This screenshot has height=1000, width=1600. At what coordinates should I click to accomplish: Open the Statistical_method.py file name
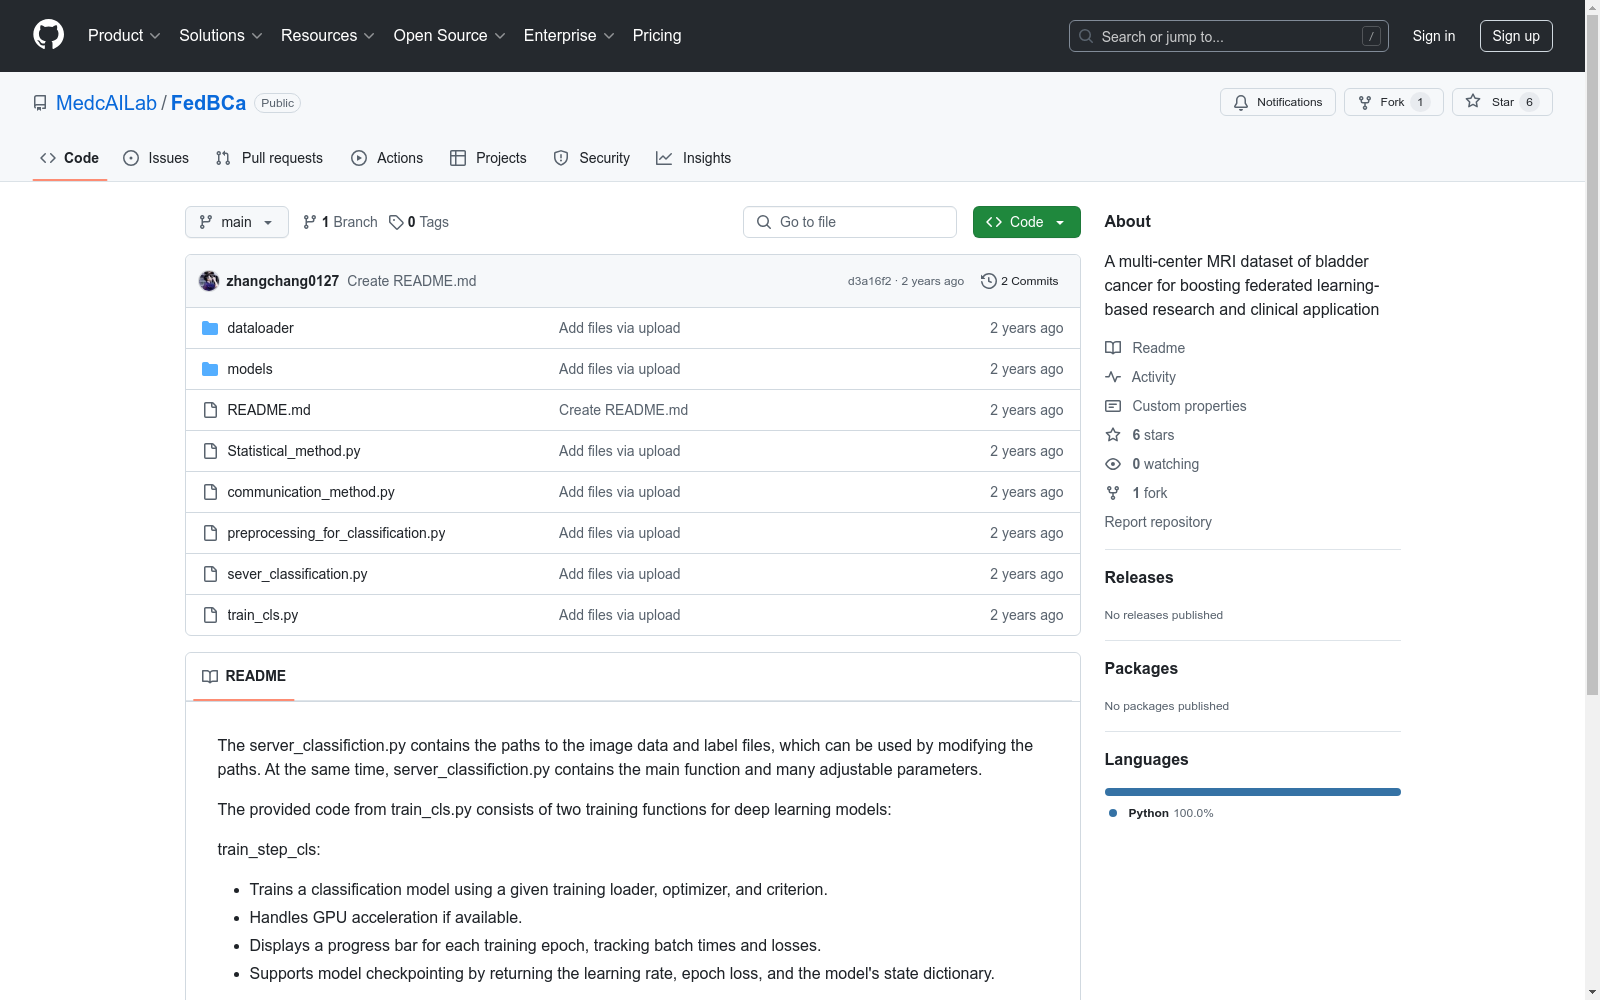tap(294, 451)
